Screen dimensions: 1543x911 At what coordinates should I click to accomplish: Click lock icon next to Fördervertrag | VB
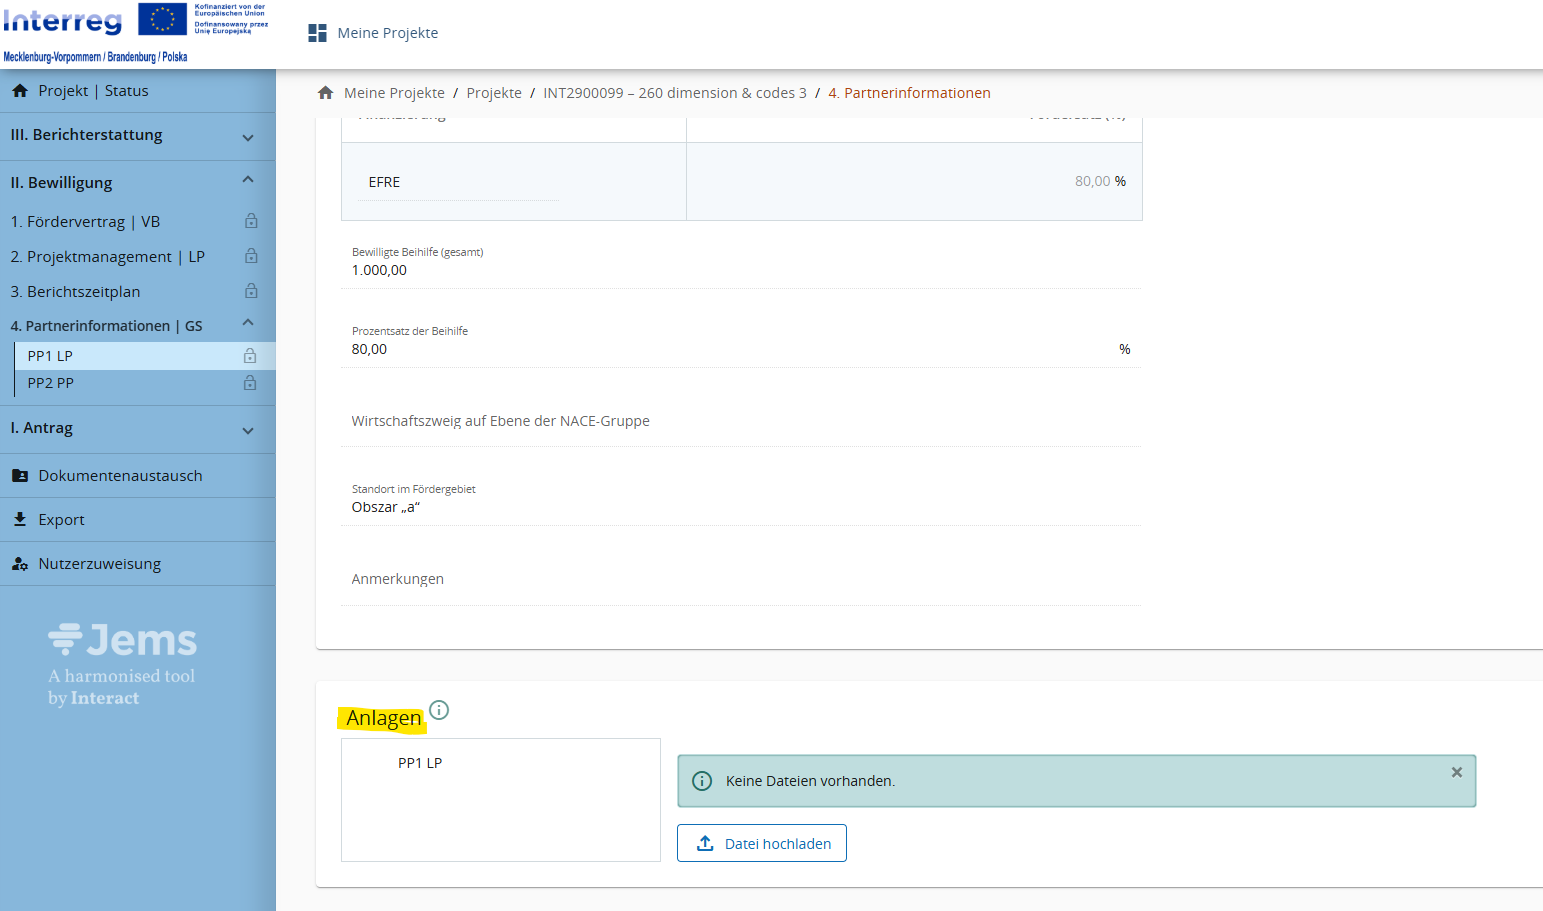[251, 221]
